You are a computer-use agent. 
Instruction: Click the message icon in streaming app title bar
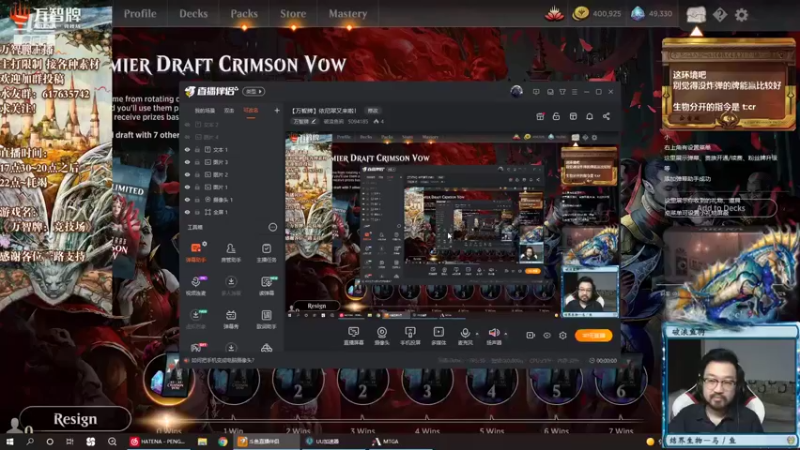[536, 92]
